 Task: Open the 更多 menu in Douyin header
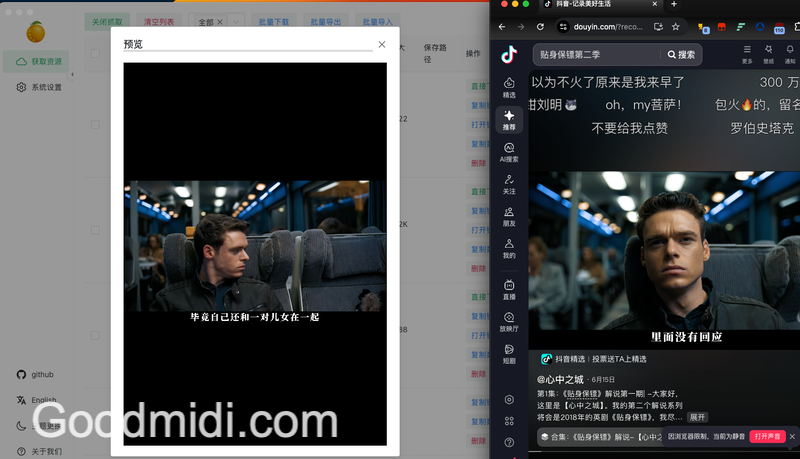(x=747, y=54)
